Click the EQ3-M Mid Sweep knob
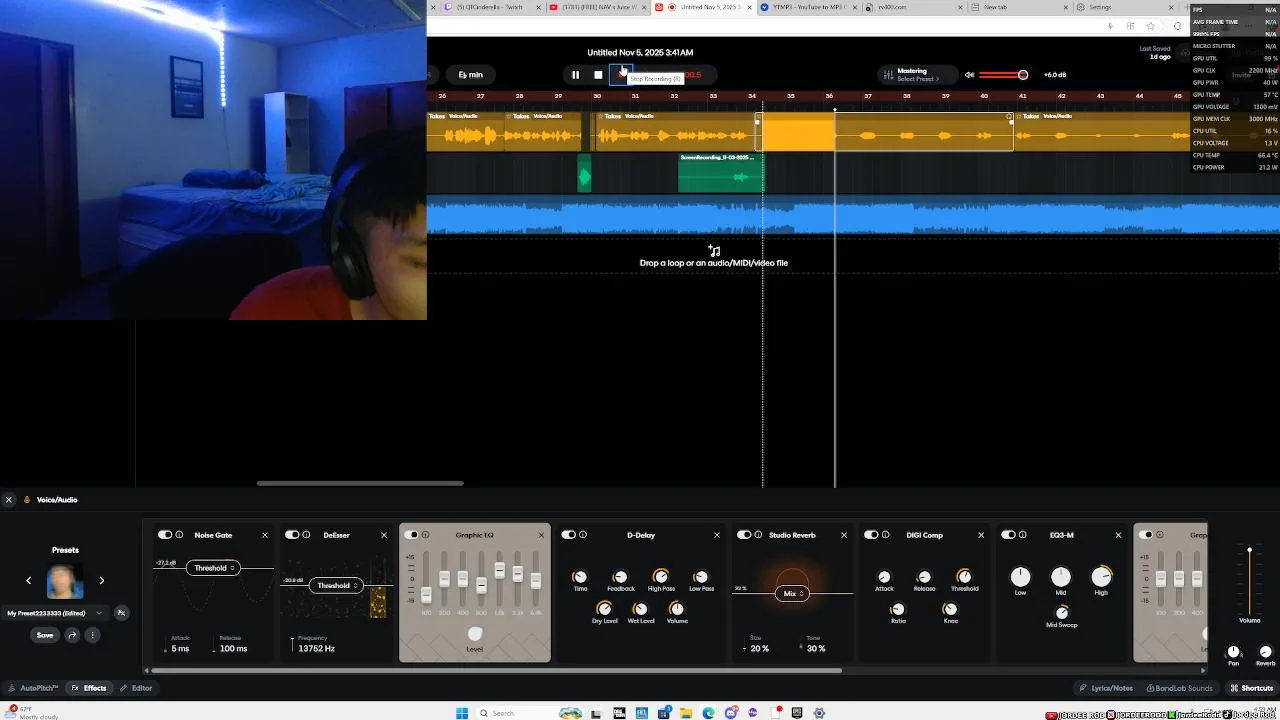 click(x=1062, y=613)
